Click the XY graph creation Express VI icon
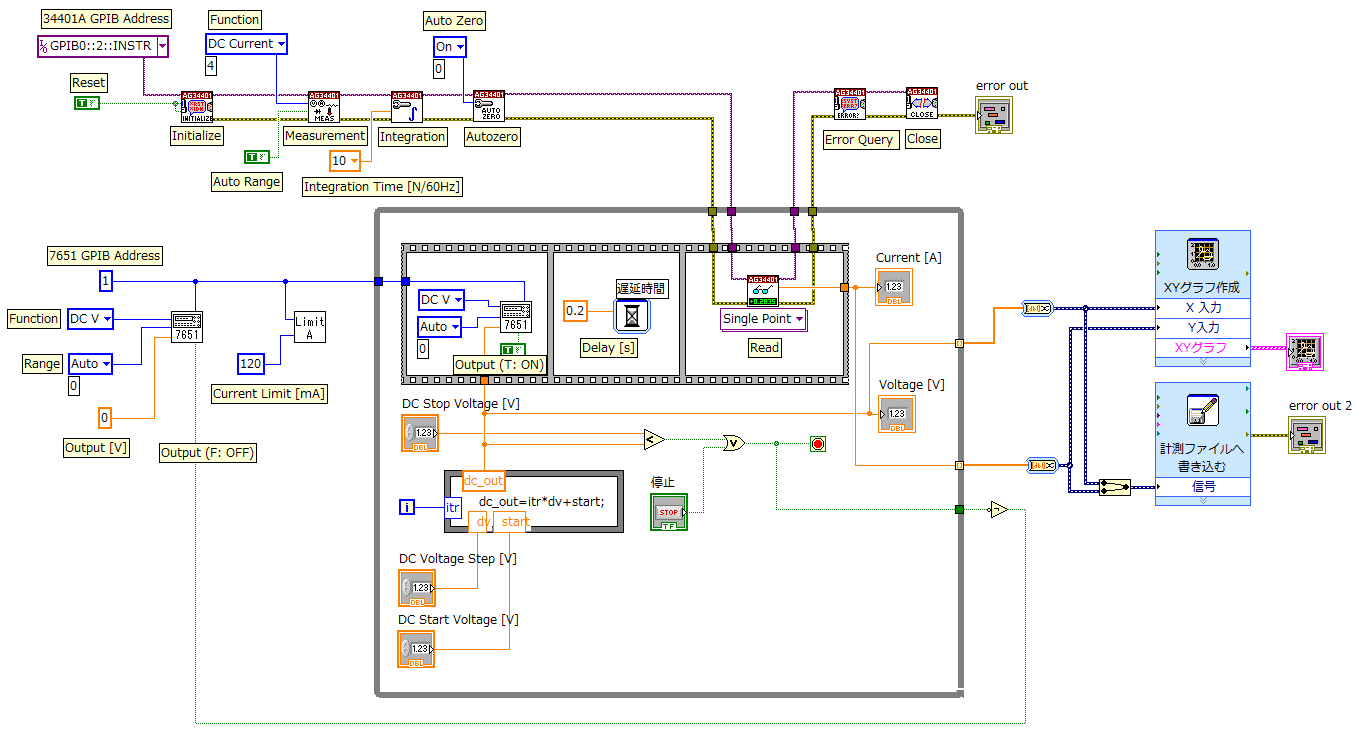Image resolution: width=1356 pixels, height=736 pixels. pos(1201,255)
